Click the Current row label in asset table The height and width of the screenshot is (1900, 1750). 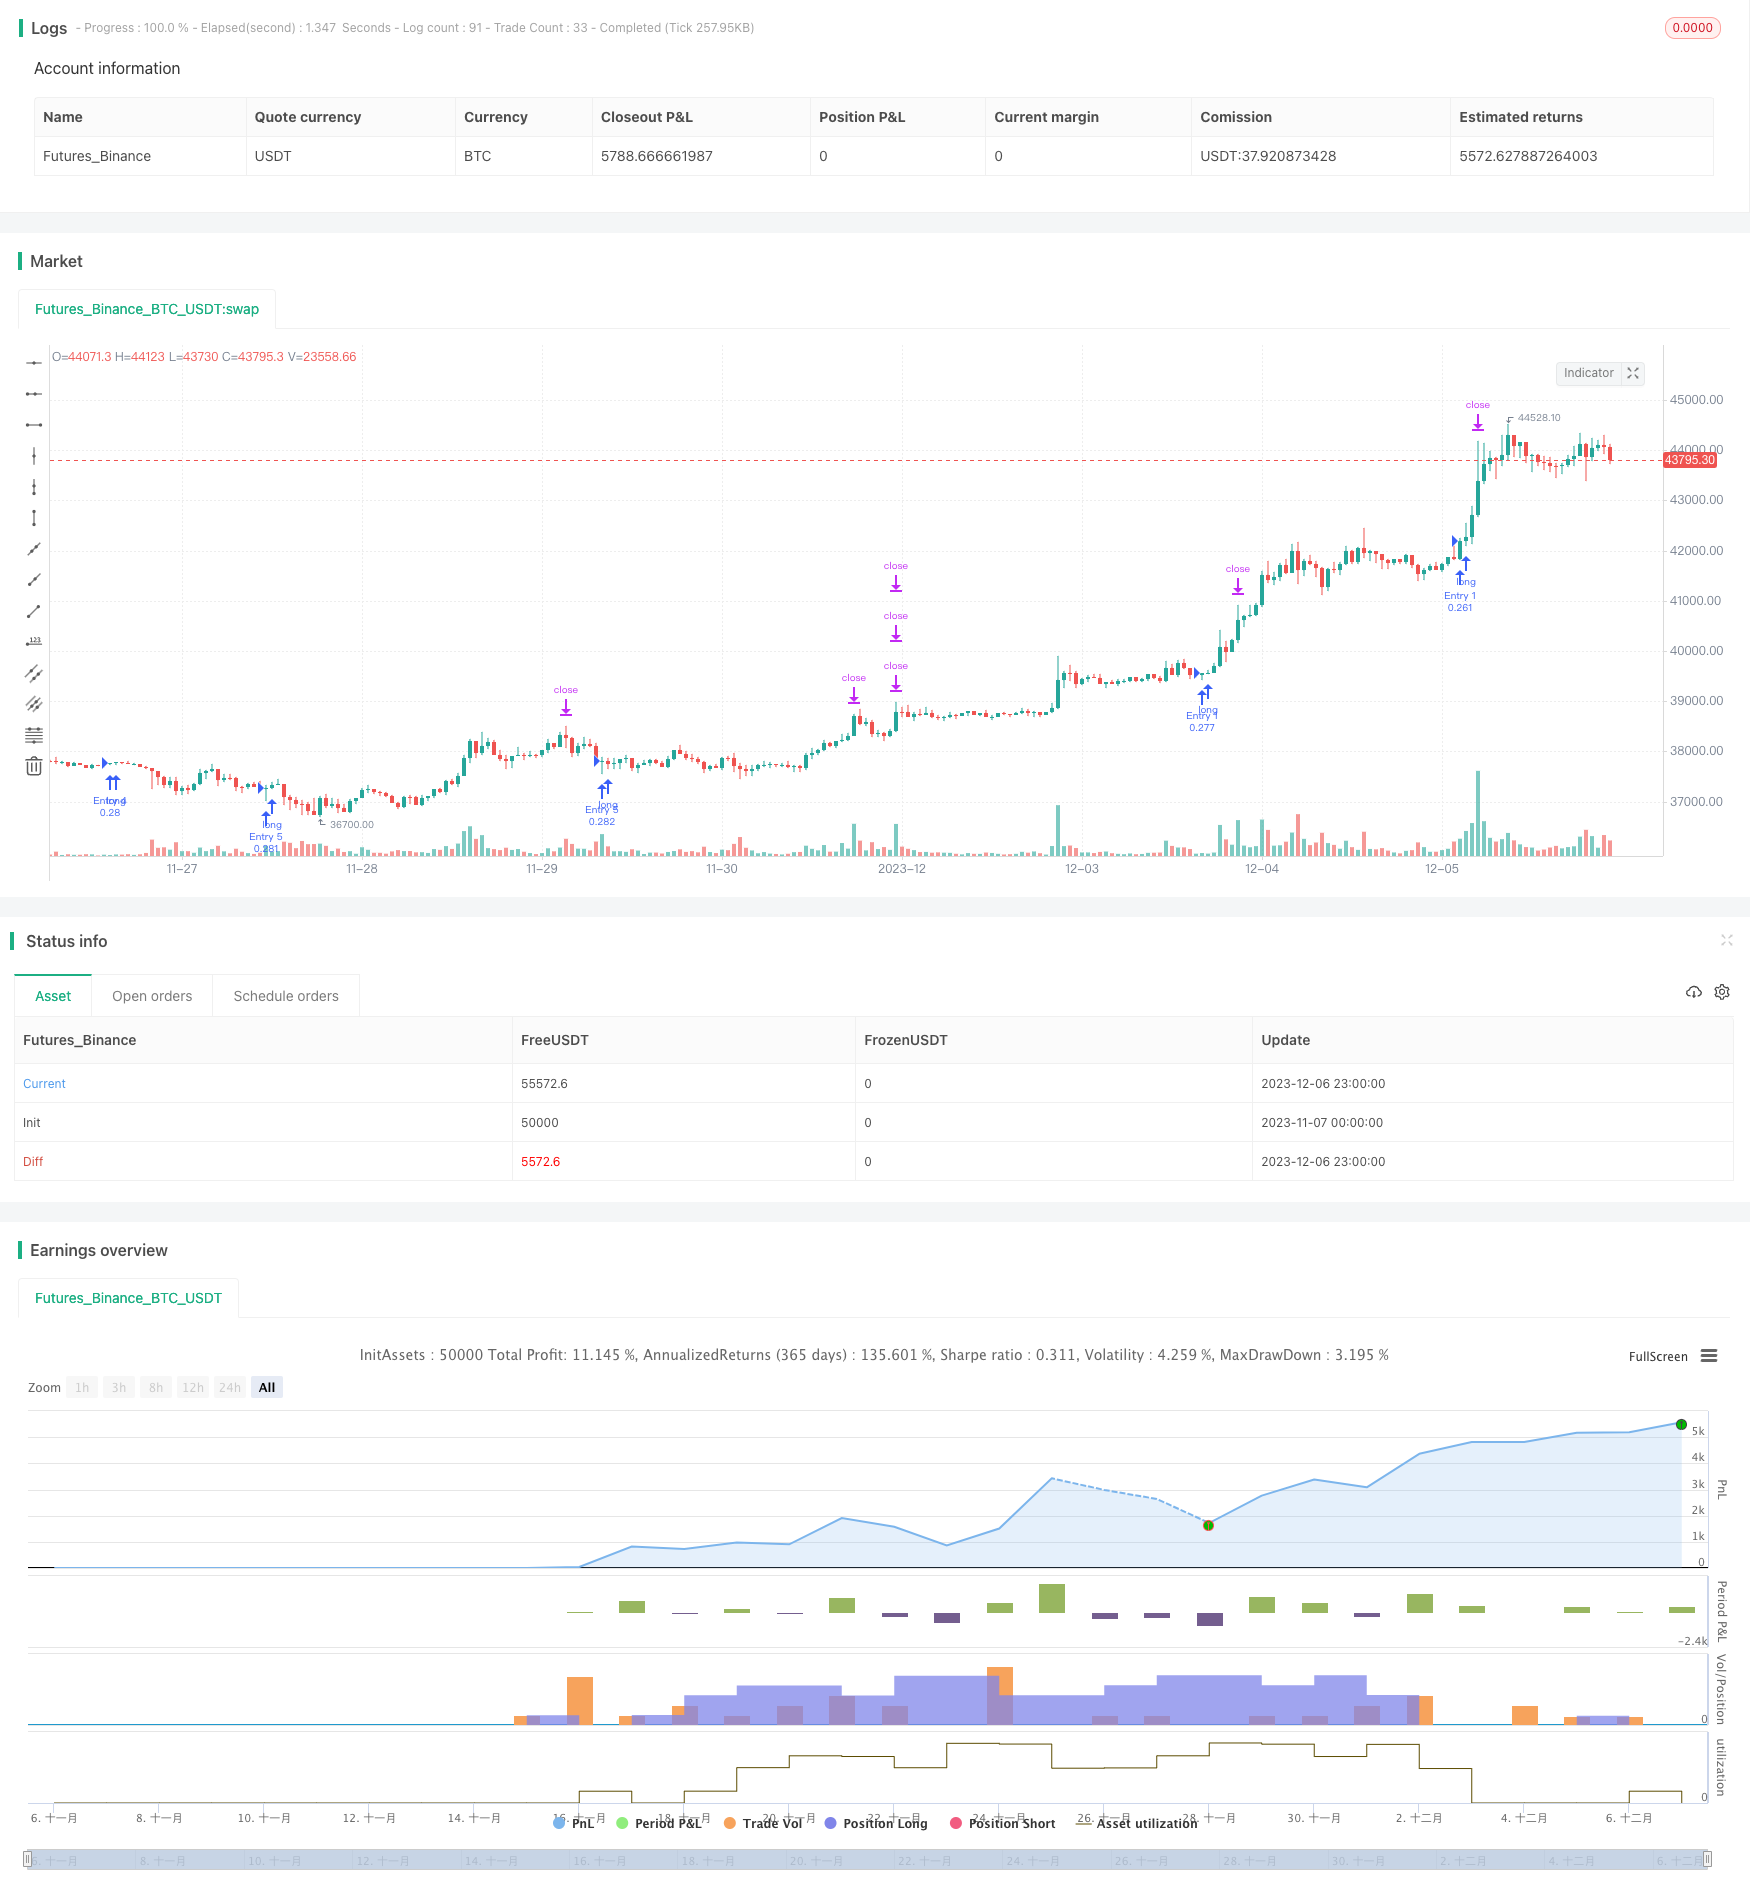(x=44, y=1084)
